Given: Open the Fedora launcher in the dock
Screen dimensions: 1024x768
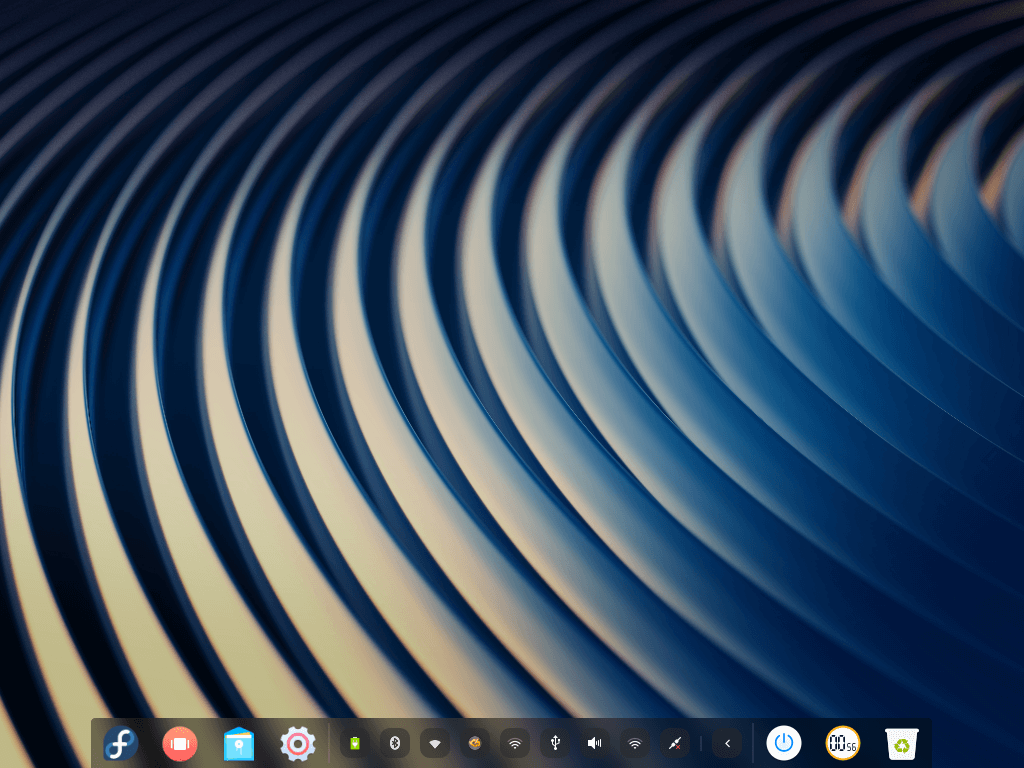Looking at the screenshot, I should tap(121, 743).
